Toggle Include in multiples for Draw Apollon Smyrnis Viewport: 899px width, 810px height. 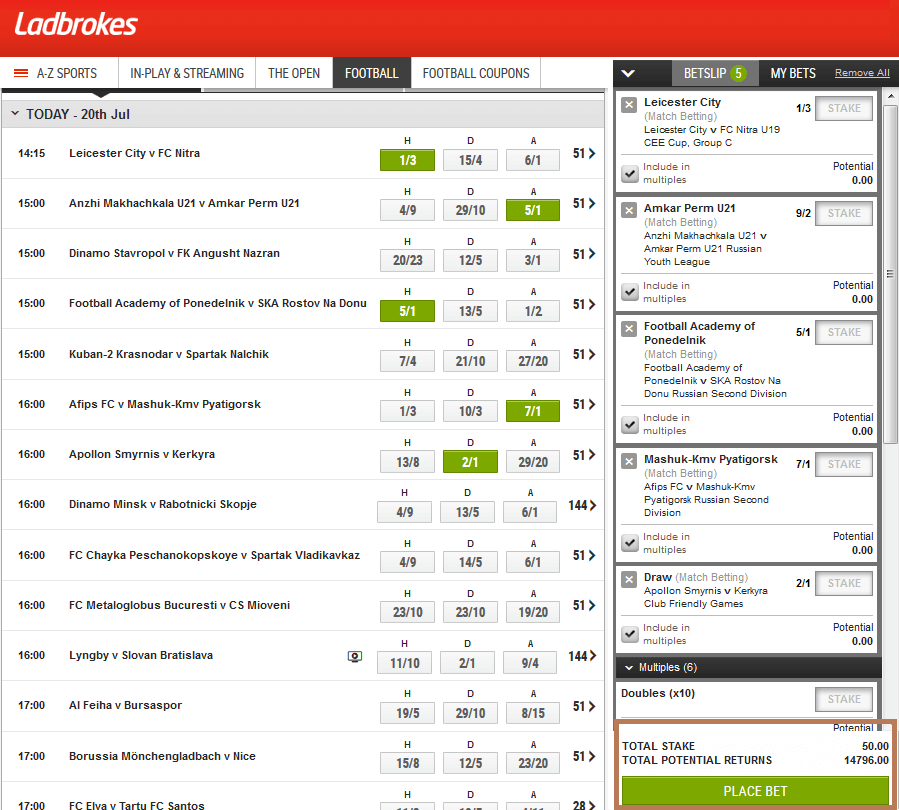tap(630, 634)
